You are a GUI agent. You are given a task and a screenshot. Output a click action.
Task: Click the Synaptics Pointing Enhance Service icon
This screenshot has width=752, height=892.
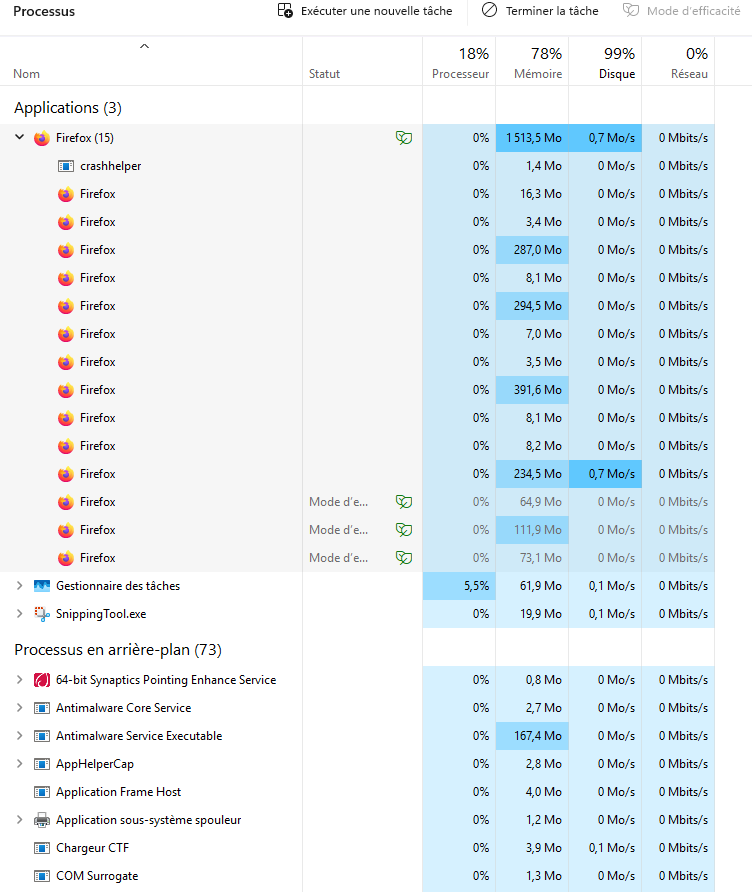click(x=42, y=680)
